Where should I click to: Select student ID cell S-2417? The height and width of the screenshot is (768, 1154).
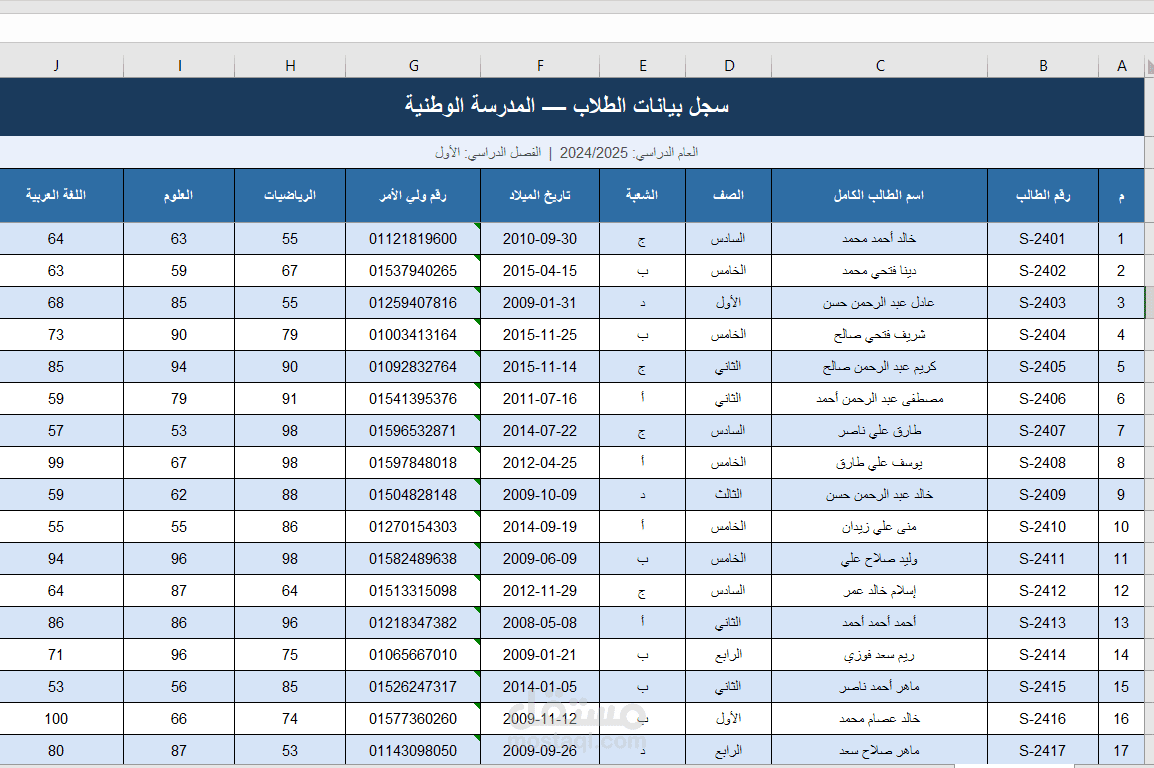[1043, 751]
